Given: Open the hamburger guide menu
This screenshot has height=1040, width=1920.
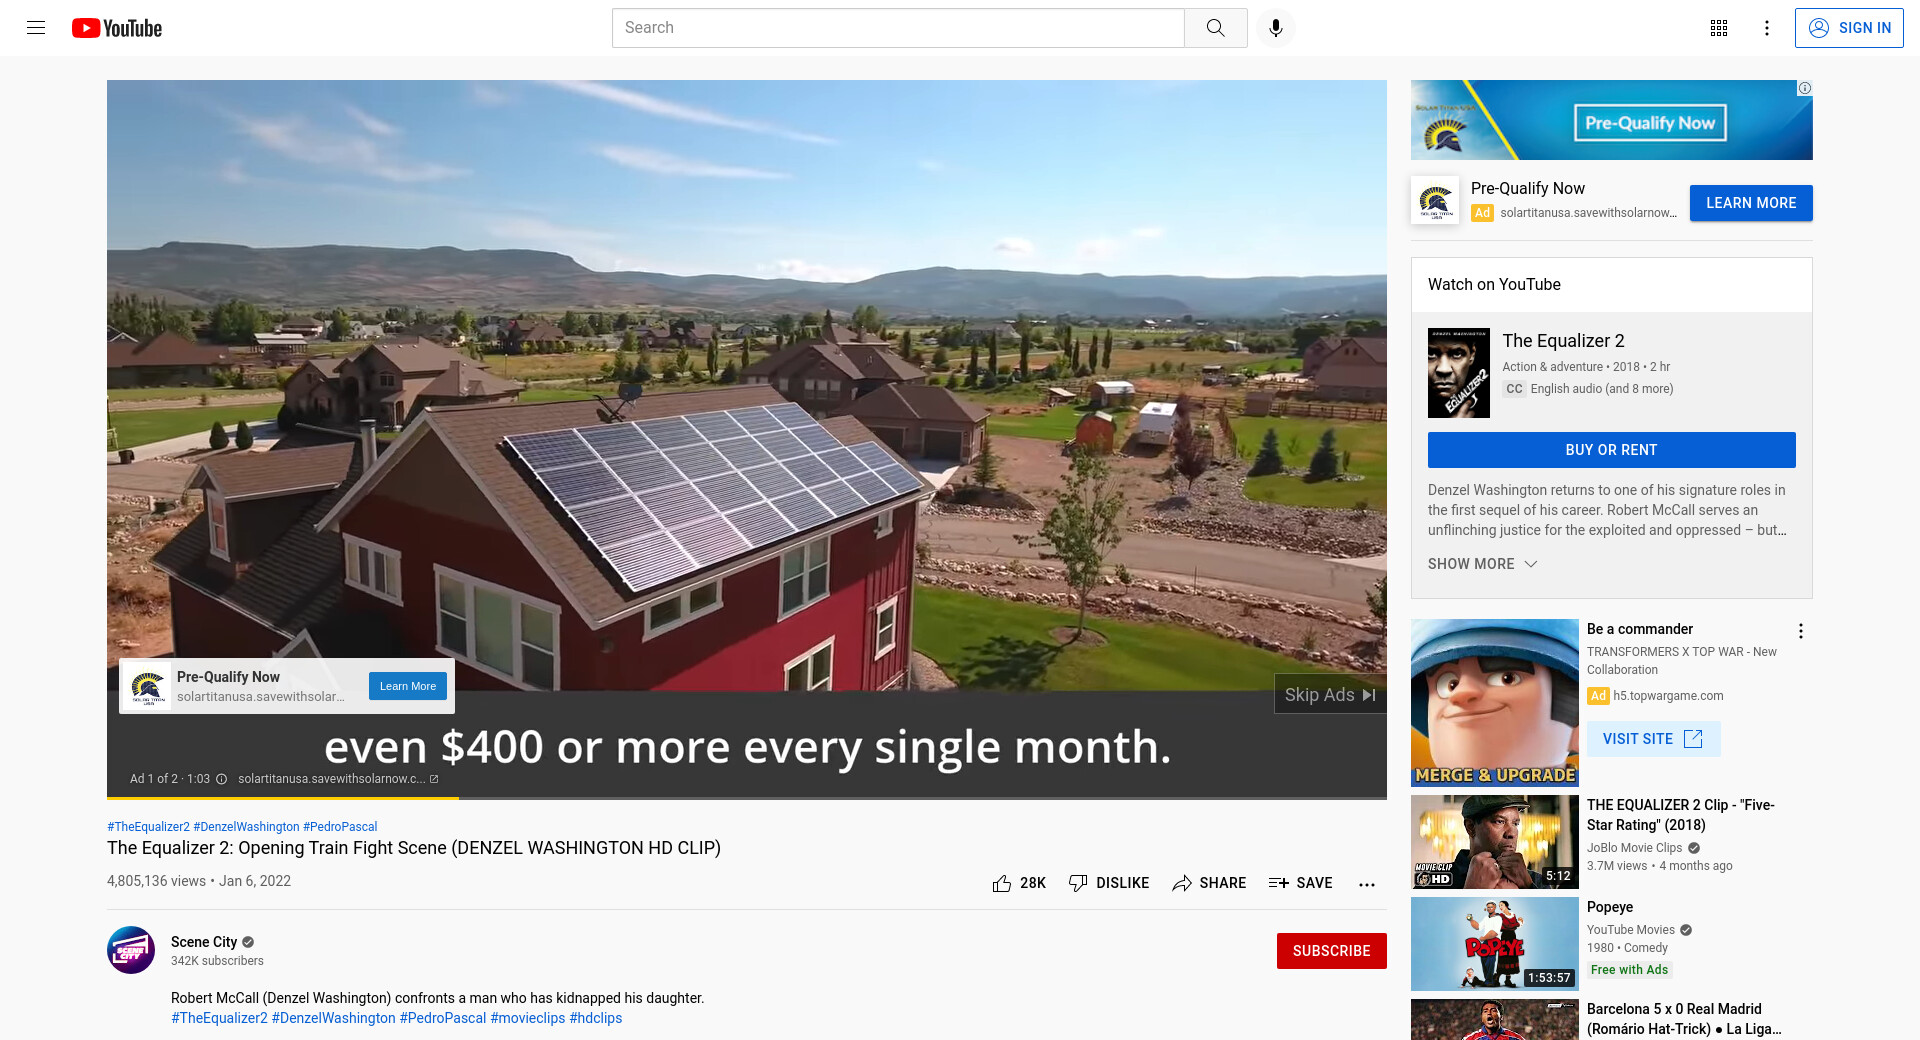Looking at the screenshot, I should 36,28.
